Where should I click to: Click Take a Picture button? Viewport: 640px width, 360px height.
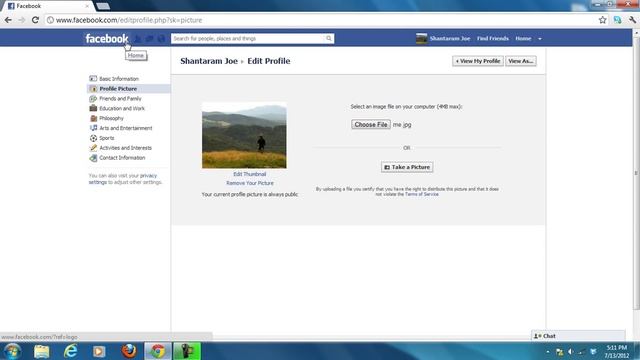coord(407,167)
